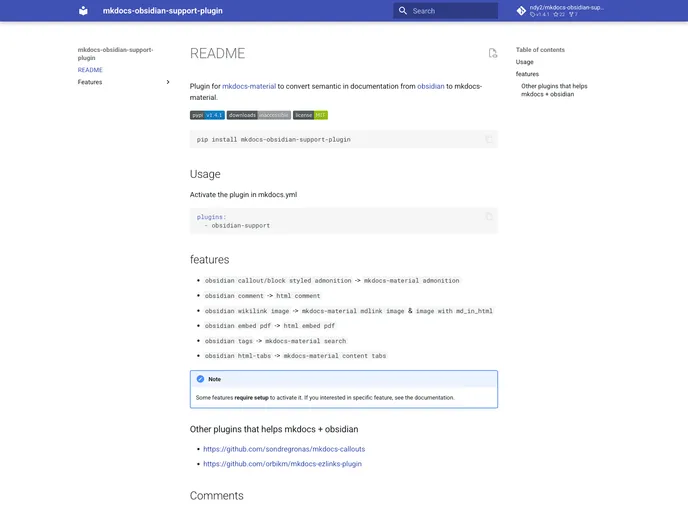Click the 'Activate the plugin in mkdocs.yml' text
This screenshot has width=688, height=512.
(x=243, y=194)
